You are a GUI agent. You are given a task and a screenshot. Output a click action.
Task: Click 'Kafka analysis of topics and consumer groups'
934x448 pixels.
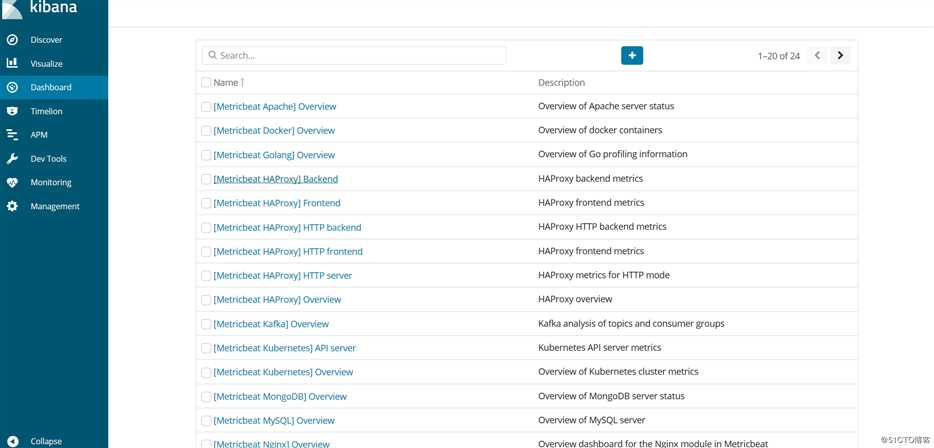(631, 323)
